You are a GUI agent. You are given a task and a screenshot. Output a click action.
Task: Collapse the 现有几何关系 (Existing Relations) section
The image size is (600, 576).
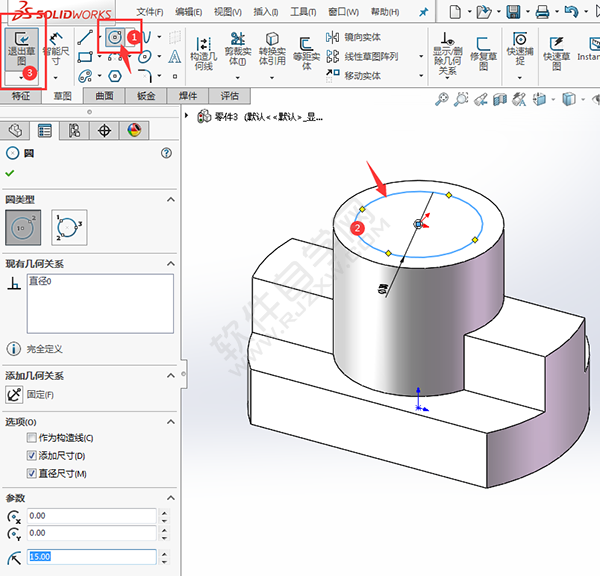[x=171, y=264]
